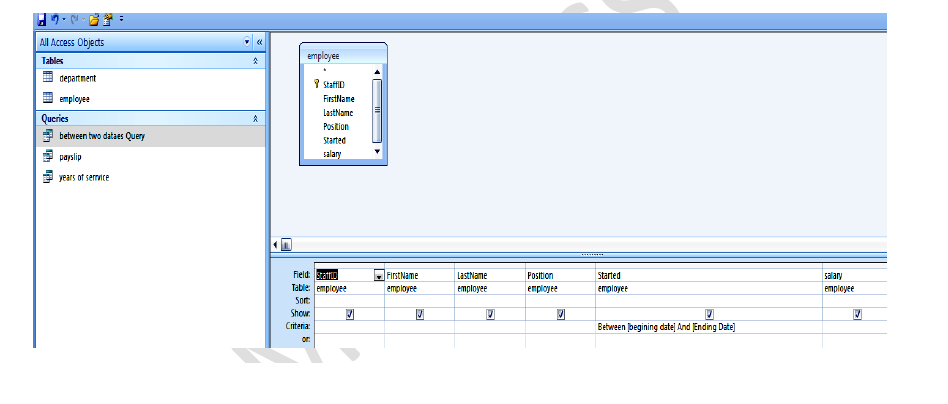Collapse the Queries group
The image size is (948, 404).
click(255, 118)
